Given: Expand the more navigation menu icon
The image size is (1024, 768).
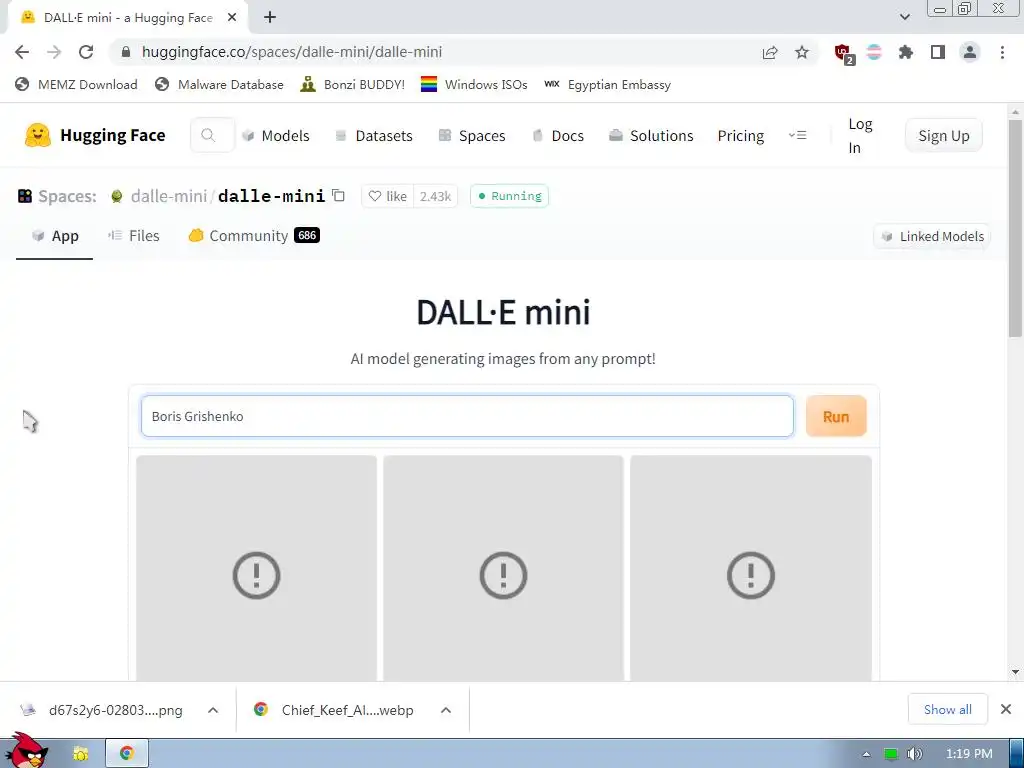Looking at the screenshot, I should [797, 135].
